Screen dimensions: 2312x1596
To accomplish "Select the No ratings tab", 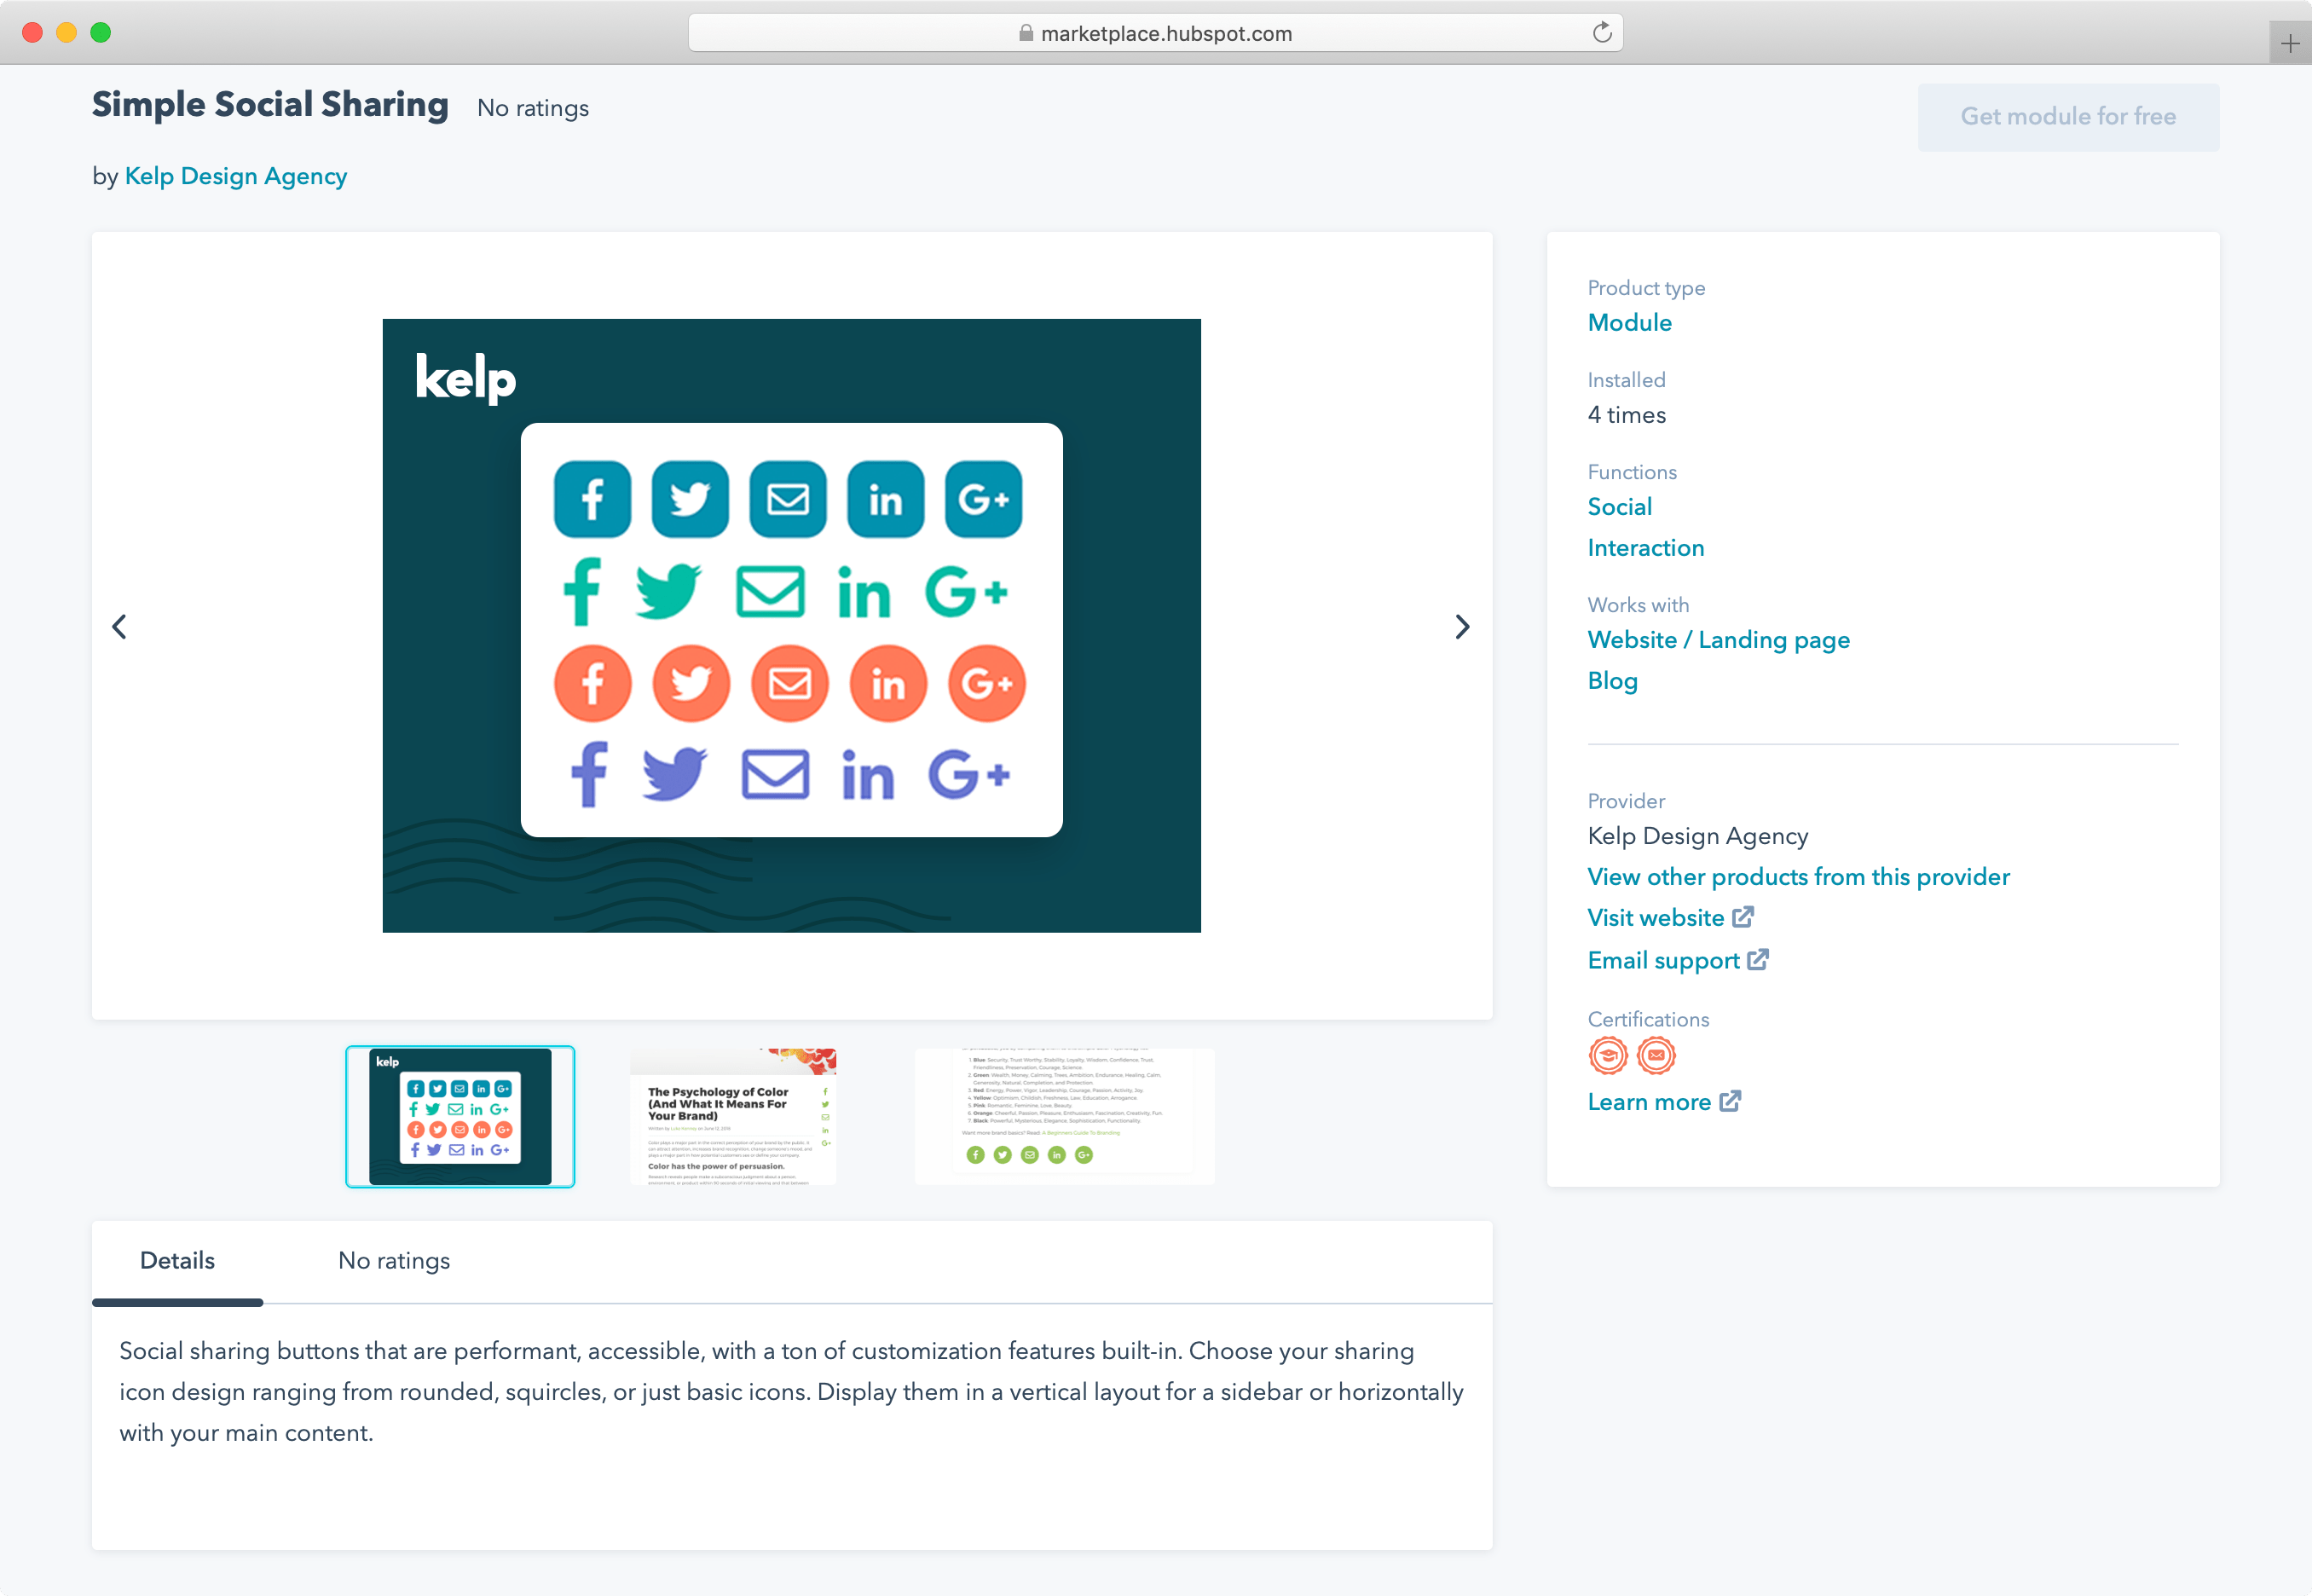I will click(x=394, y=1260).
